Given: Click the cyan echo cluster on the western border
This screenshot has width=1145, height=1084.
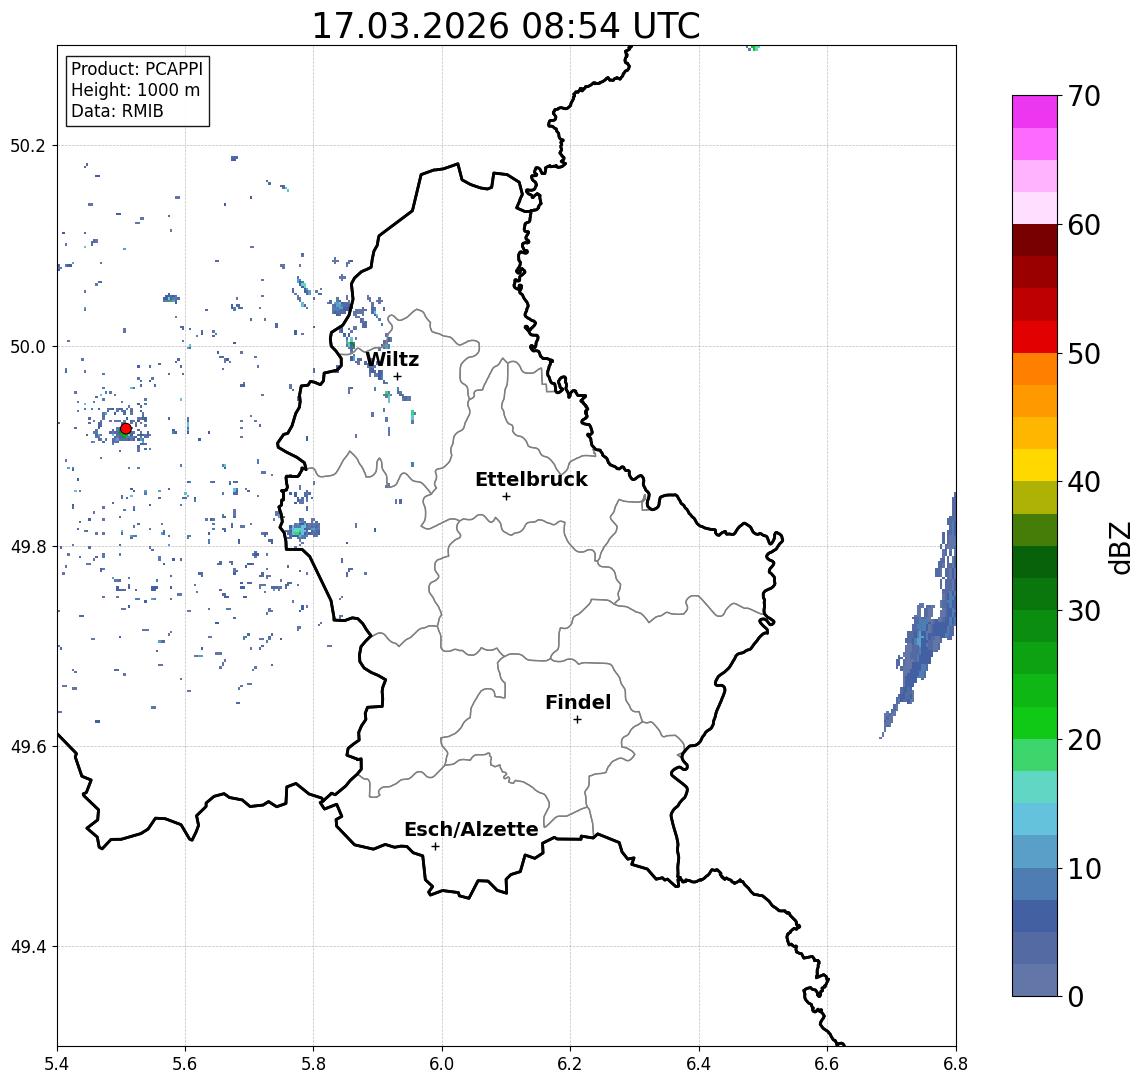Looking at the screenshot, I should pos(304,529).
